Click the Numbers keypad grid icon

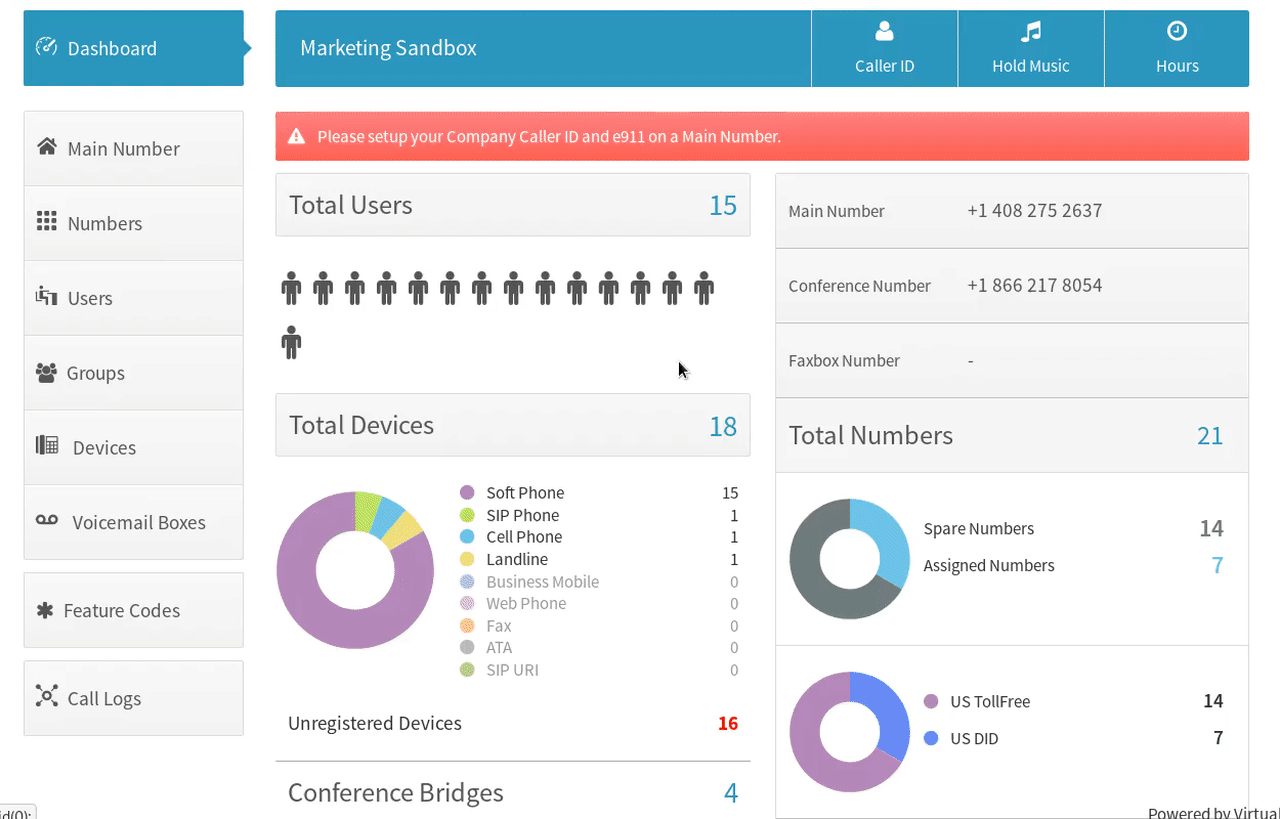46,222
